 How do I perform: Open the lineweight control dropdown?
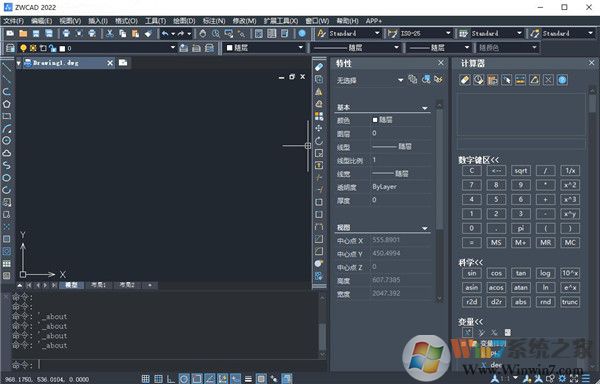pos(467,47)
